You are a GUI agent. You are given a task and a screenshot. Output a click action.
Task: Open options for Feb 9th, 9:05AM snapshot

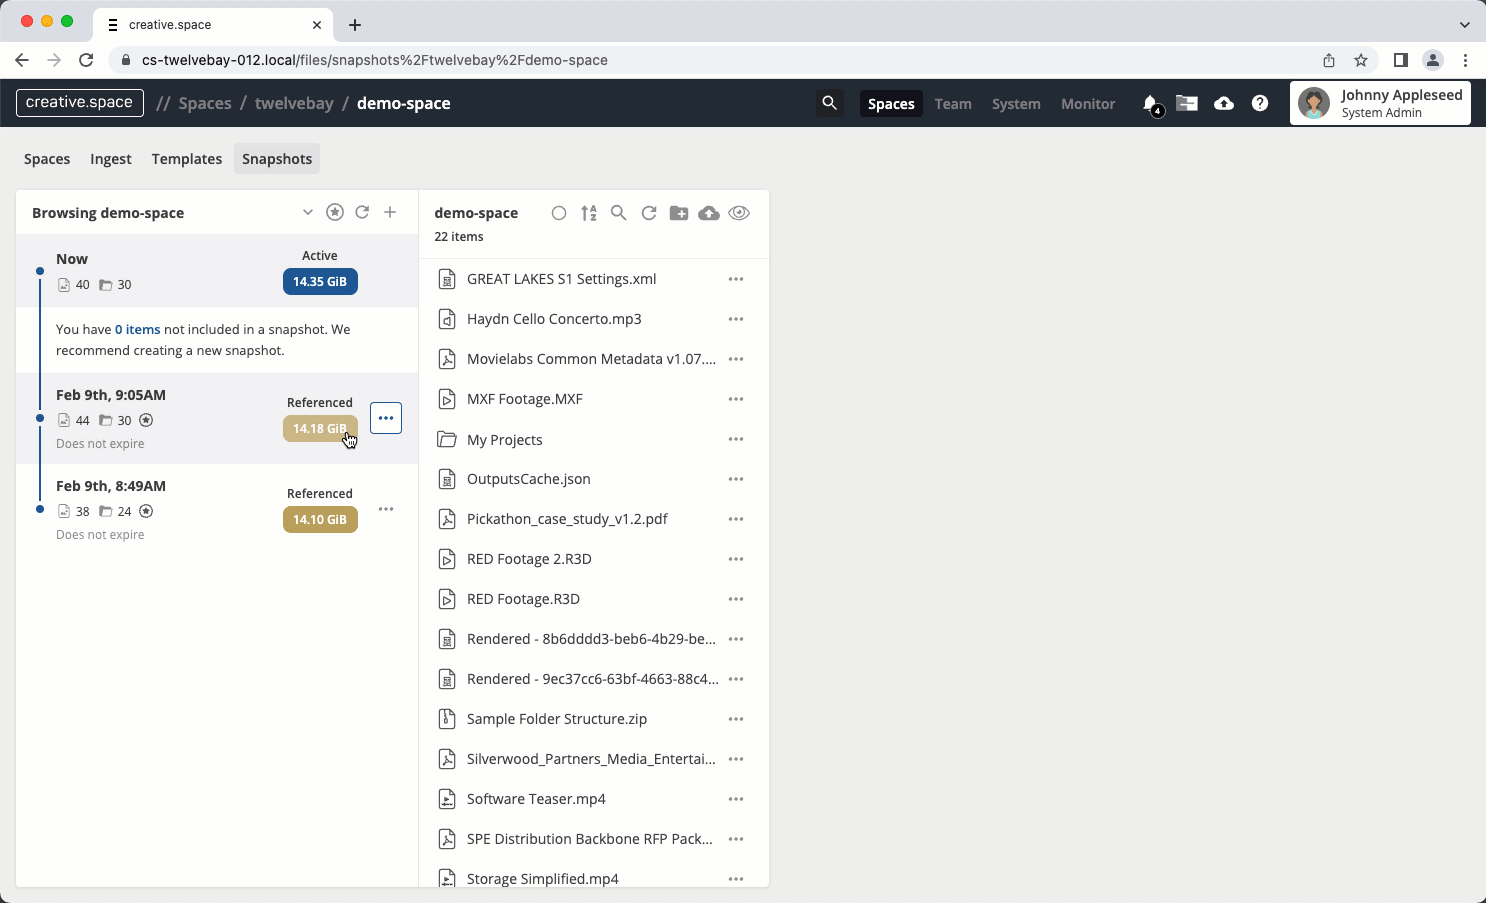click(386, 418)
